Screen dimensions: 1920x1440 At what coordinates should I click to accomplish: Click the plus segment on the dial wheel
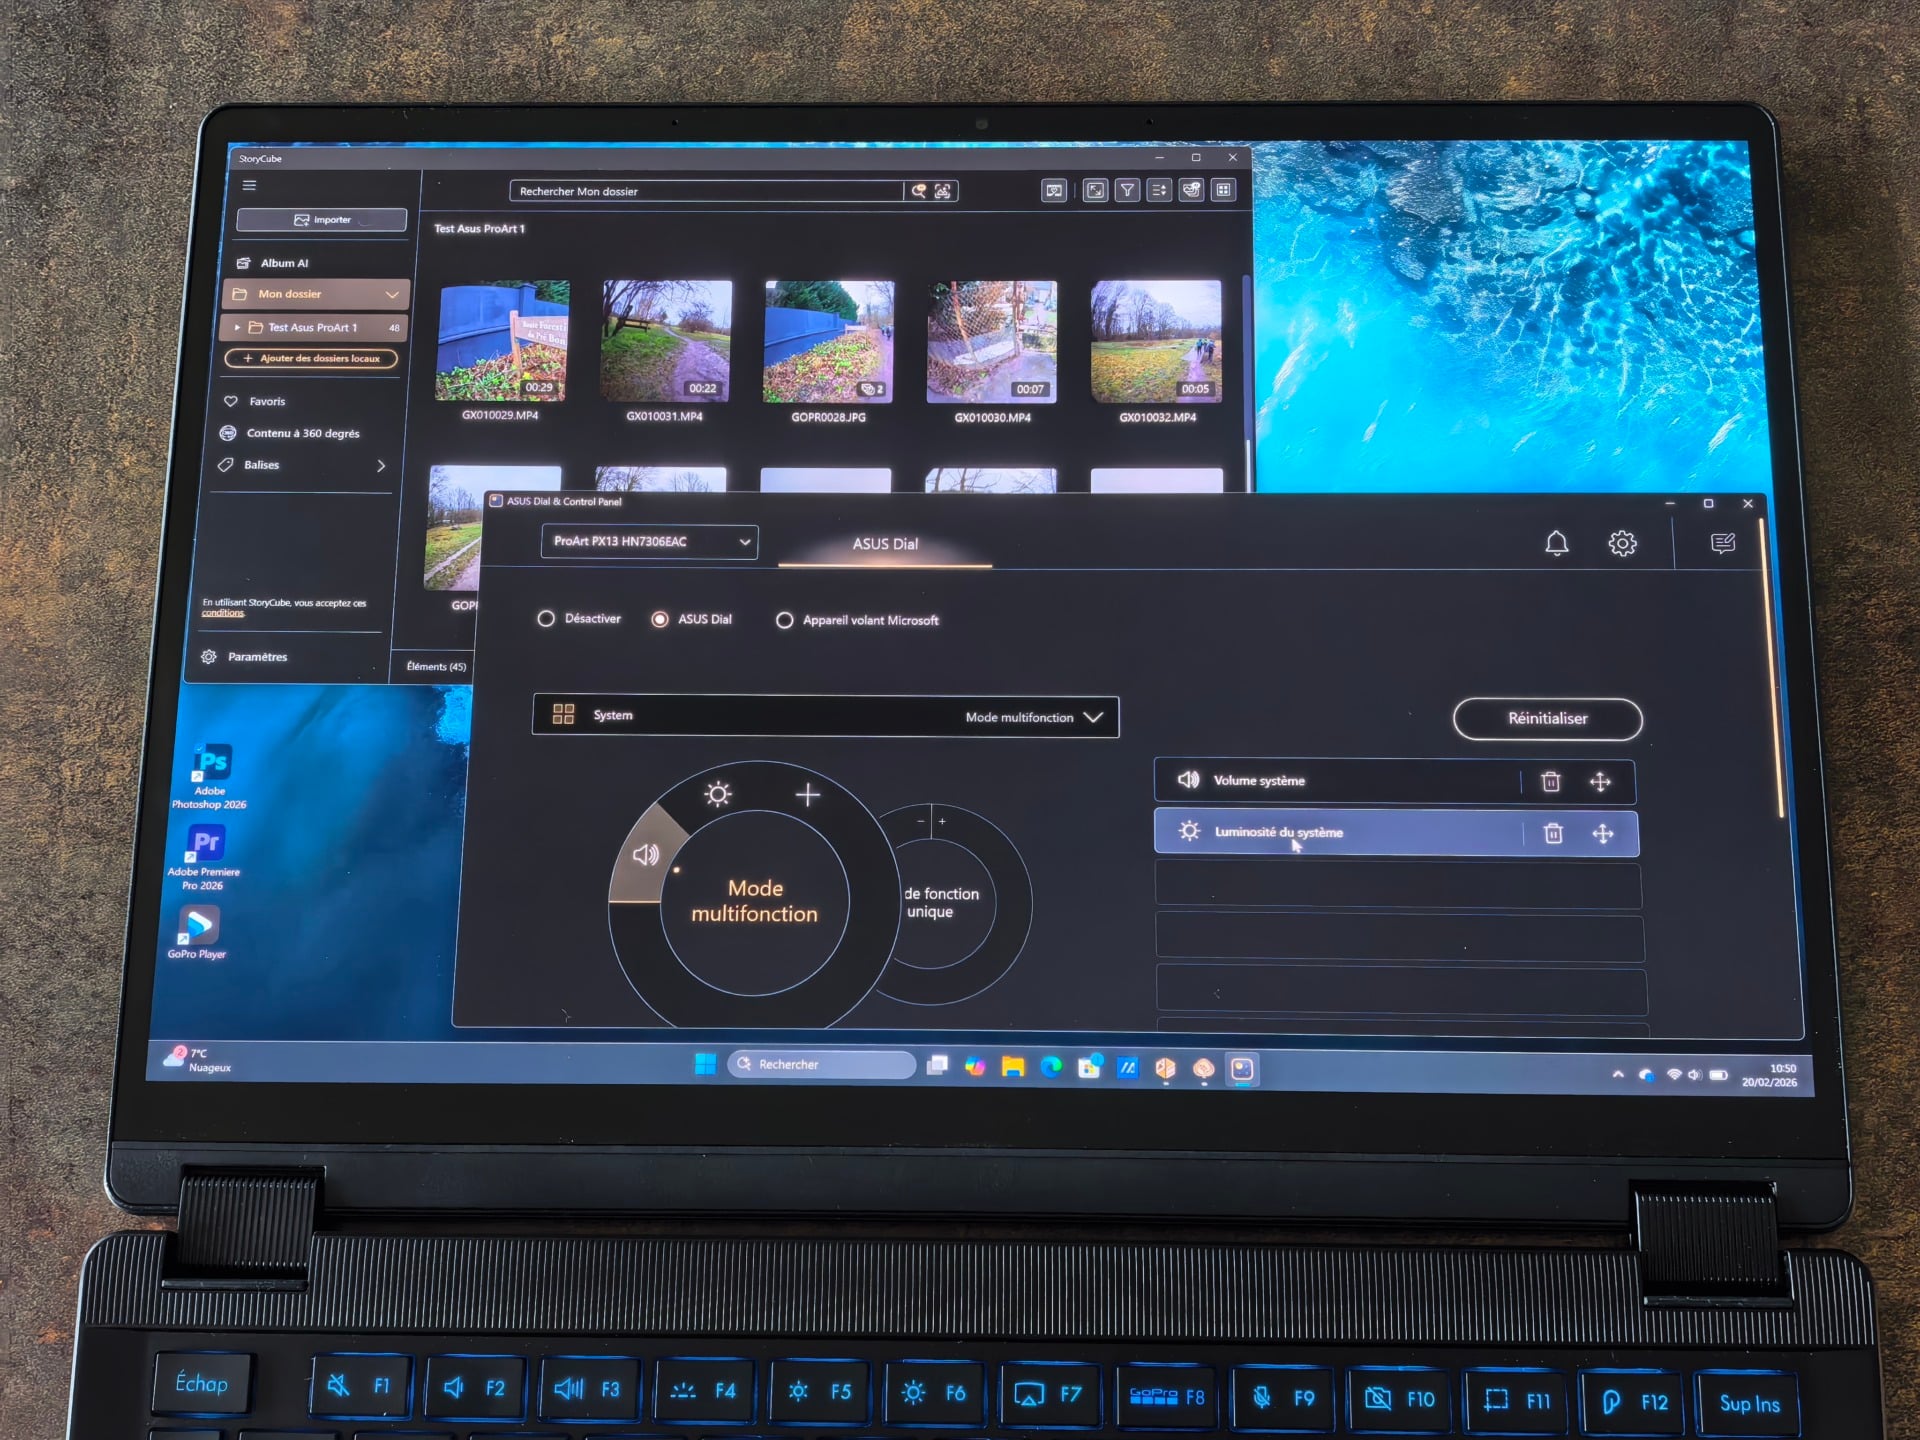coord(808,795)
